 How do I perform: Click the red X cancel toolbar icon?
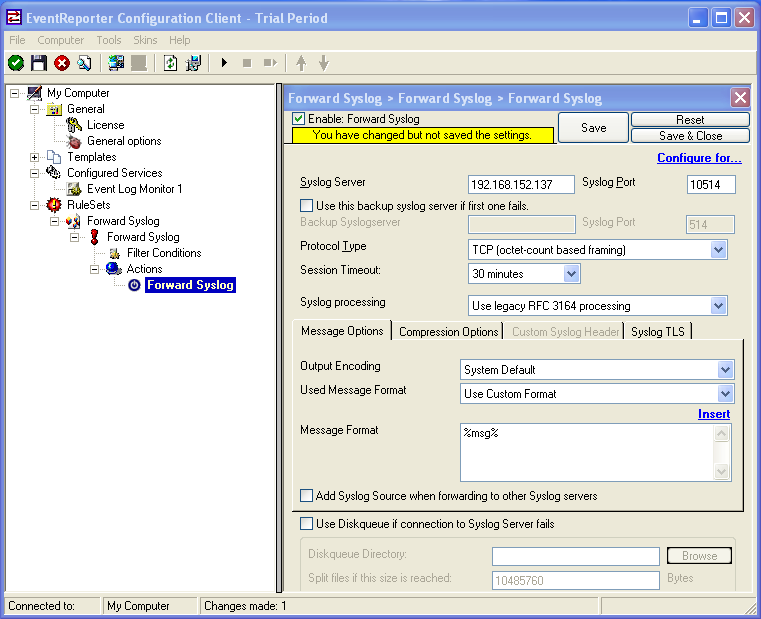point(62,63)
